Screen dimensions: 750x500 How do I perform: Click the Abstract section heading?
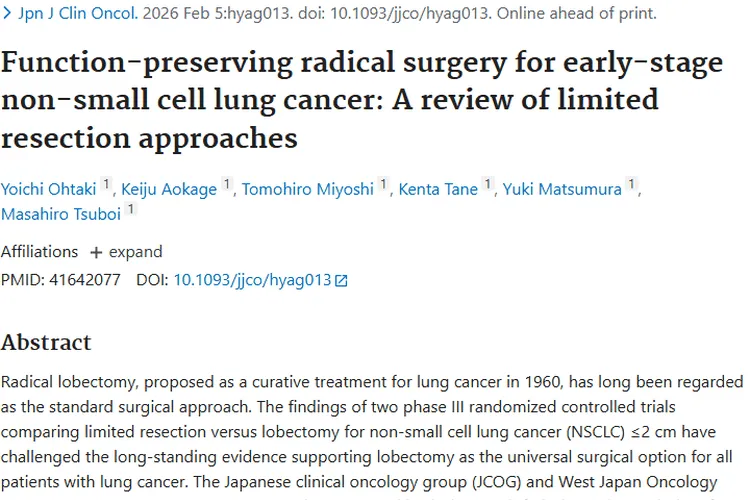pos(46,342)
